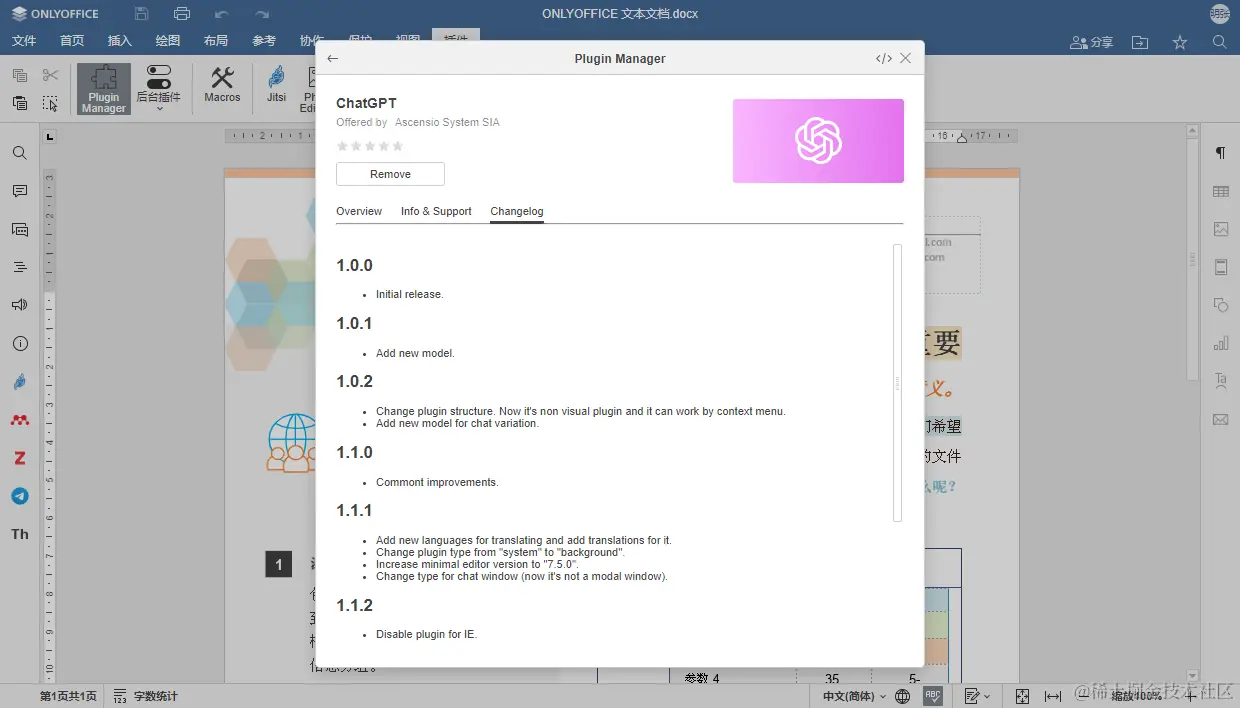Click the page indicator 第1页共1页

click(68, 696)
